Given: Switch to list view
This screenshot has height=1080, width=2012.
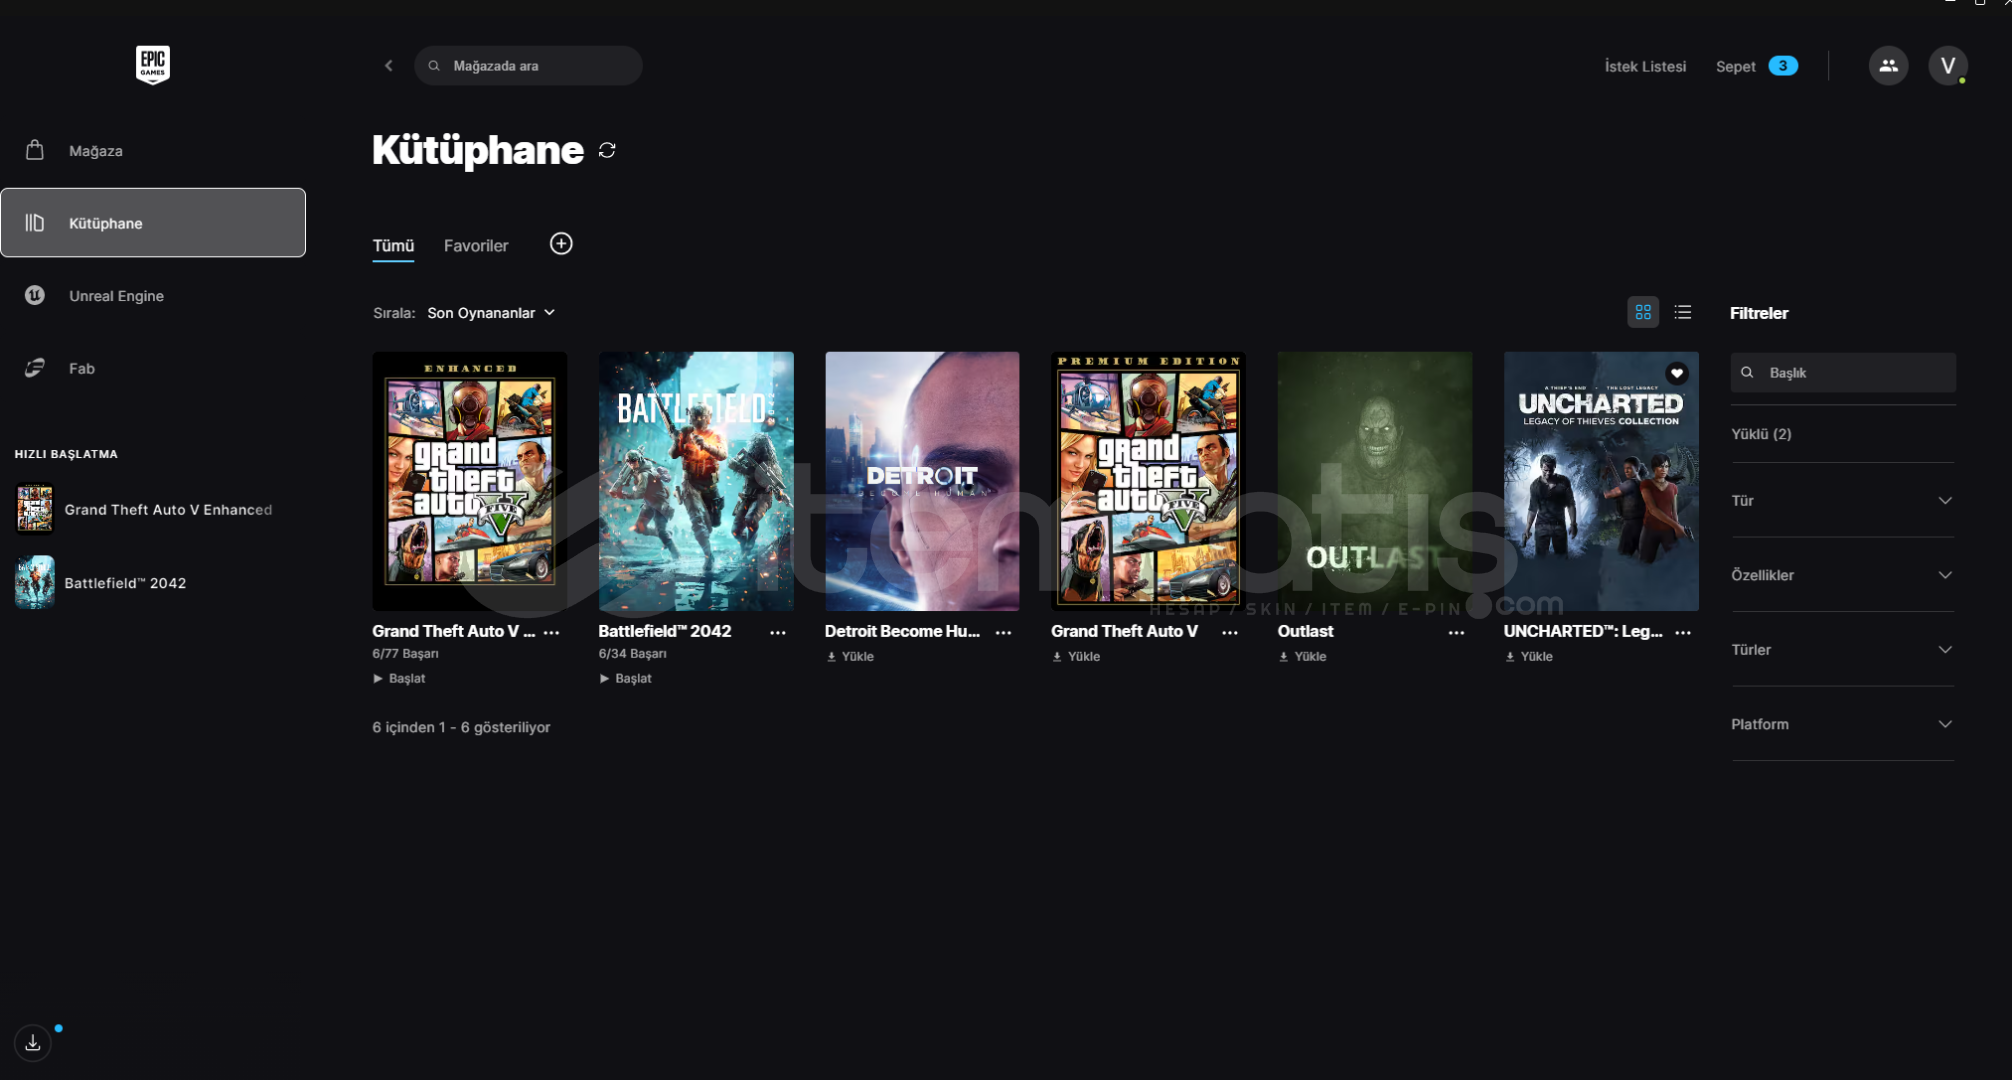Looking at the screenshot, I should tap(1683, 313).
